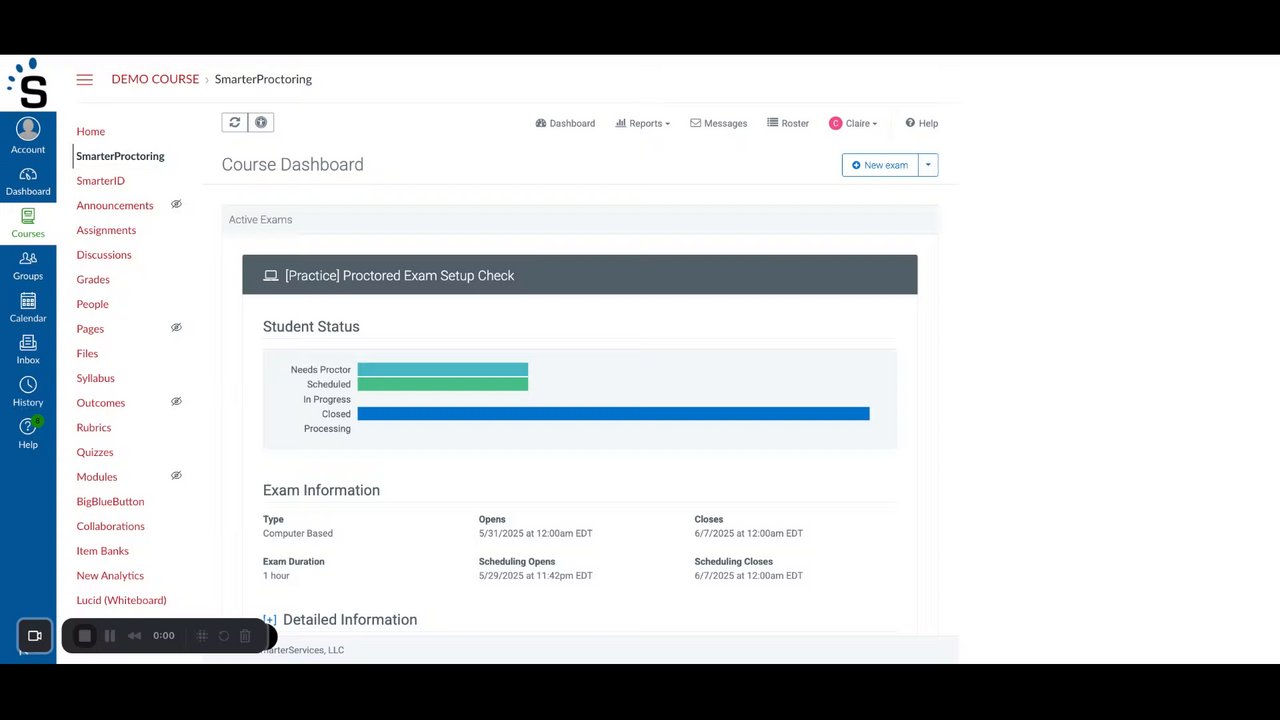This screenshot has width=1280, height=720.
Task: Open the People course link
Action: click(x=92, y=304)
